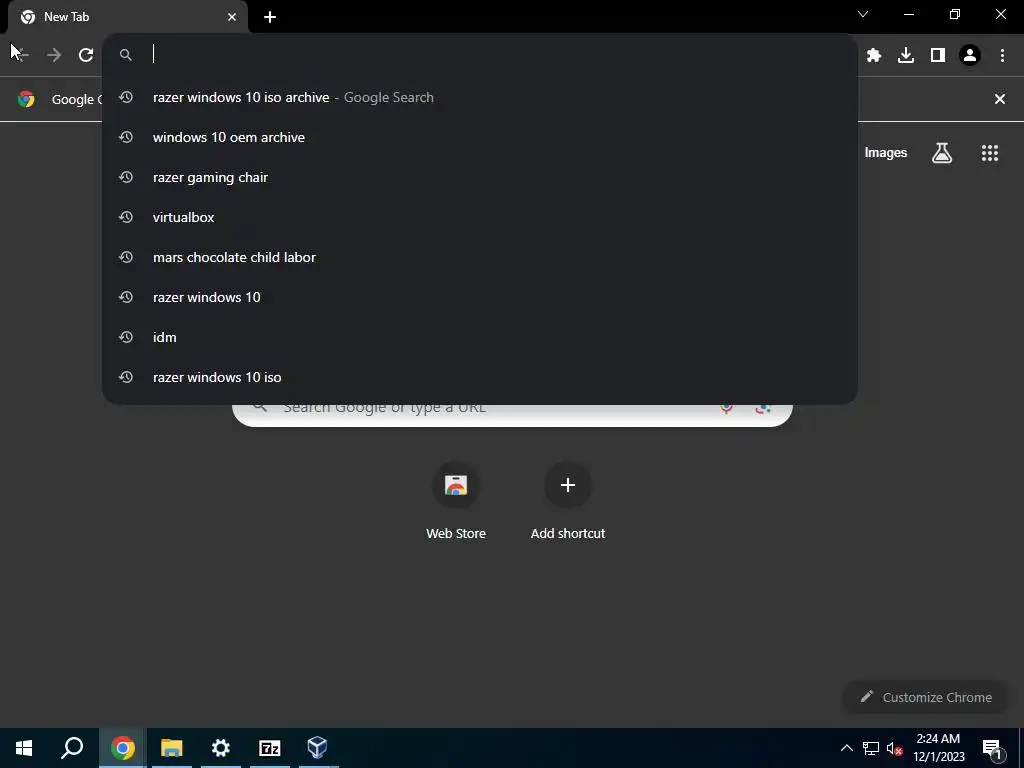Open the notification center icon
Viewport: 1024px width, 768px height.
click(993, 749)
